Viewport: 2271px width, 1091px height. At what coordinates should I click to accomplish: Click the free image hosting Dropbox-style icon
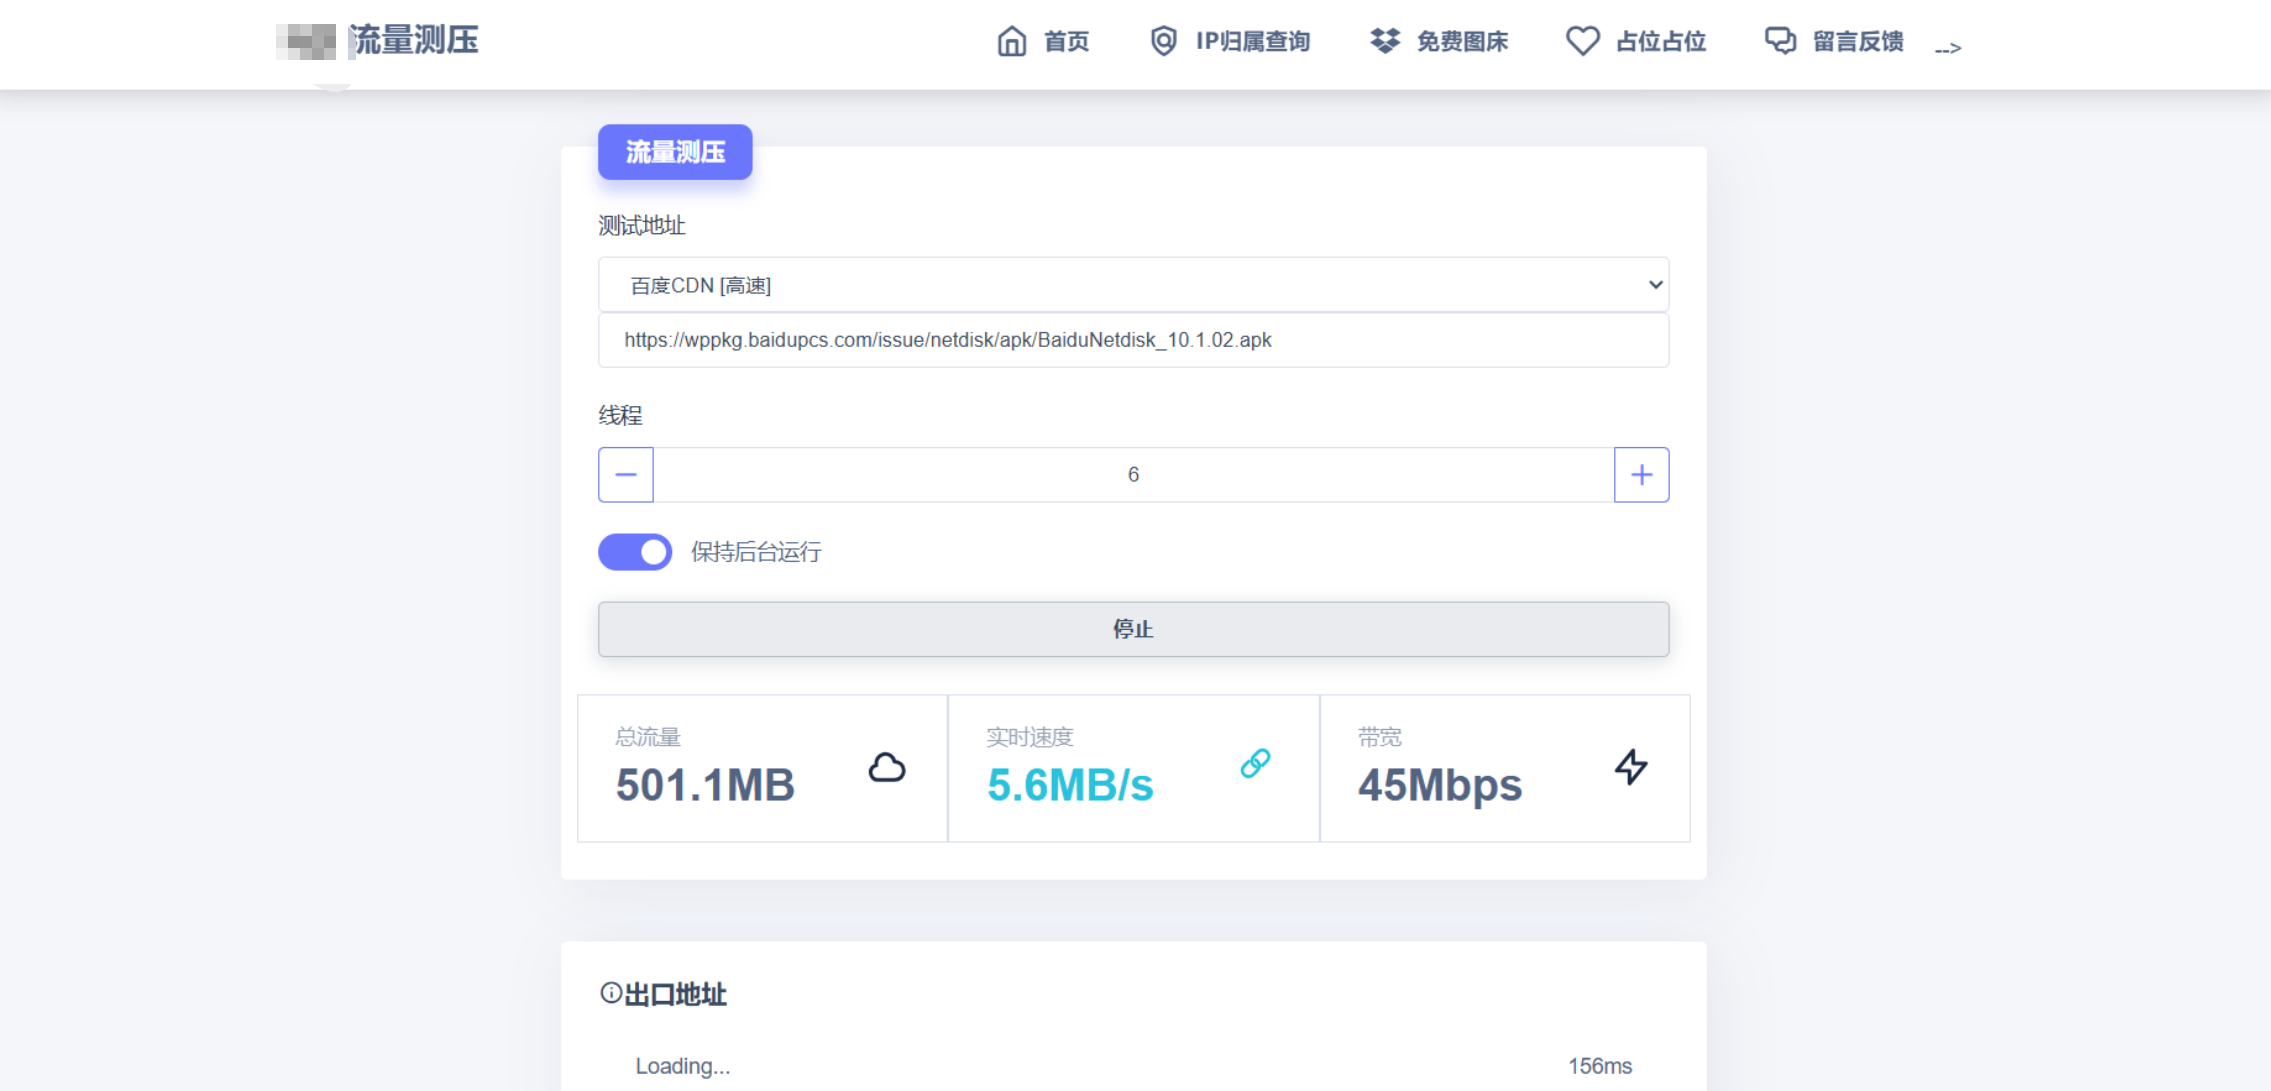1385,41
